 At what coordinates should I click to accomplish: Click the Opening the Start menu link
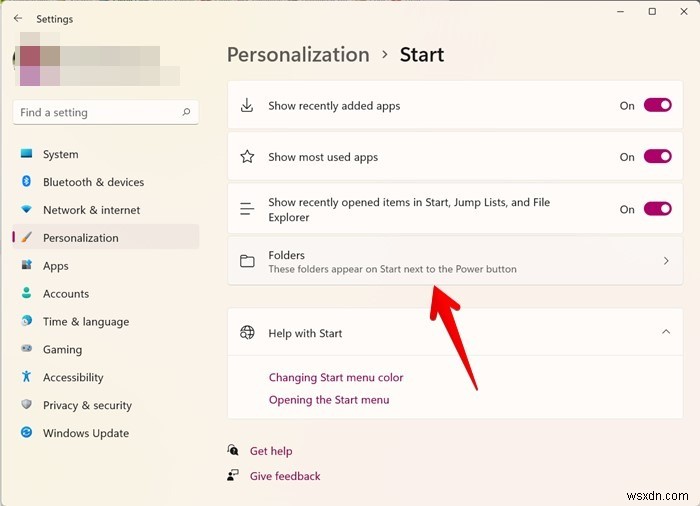[x=329, y=400]
